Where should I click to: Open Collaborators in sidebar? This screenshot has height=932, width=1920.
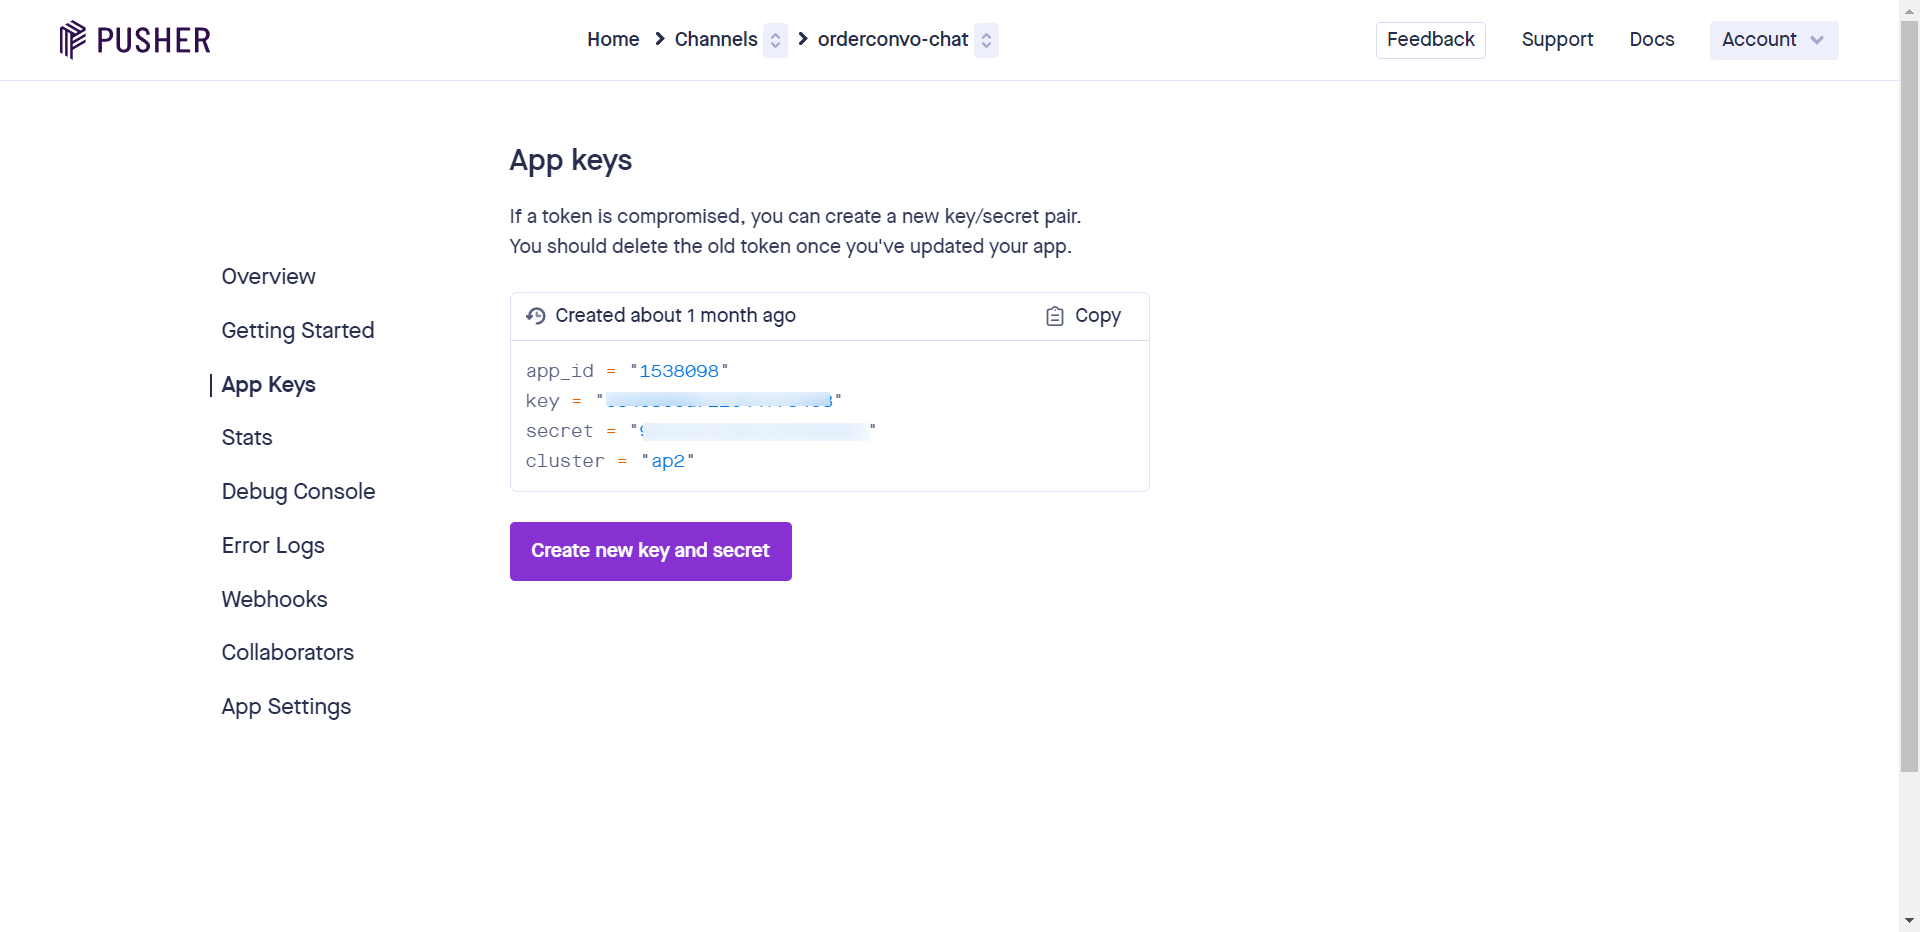click(288, 653)
